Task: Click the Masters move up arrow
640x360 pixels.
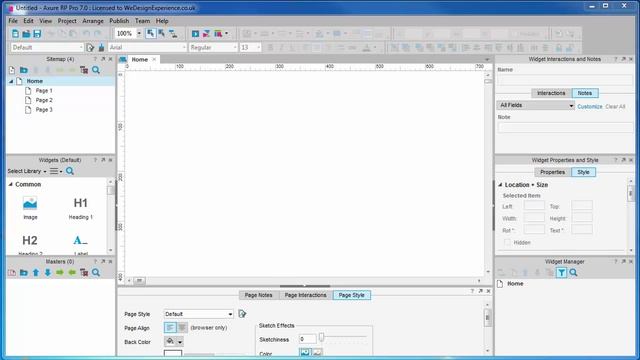Action: point(36,273)
